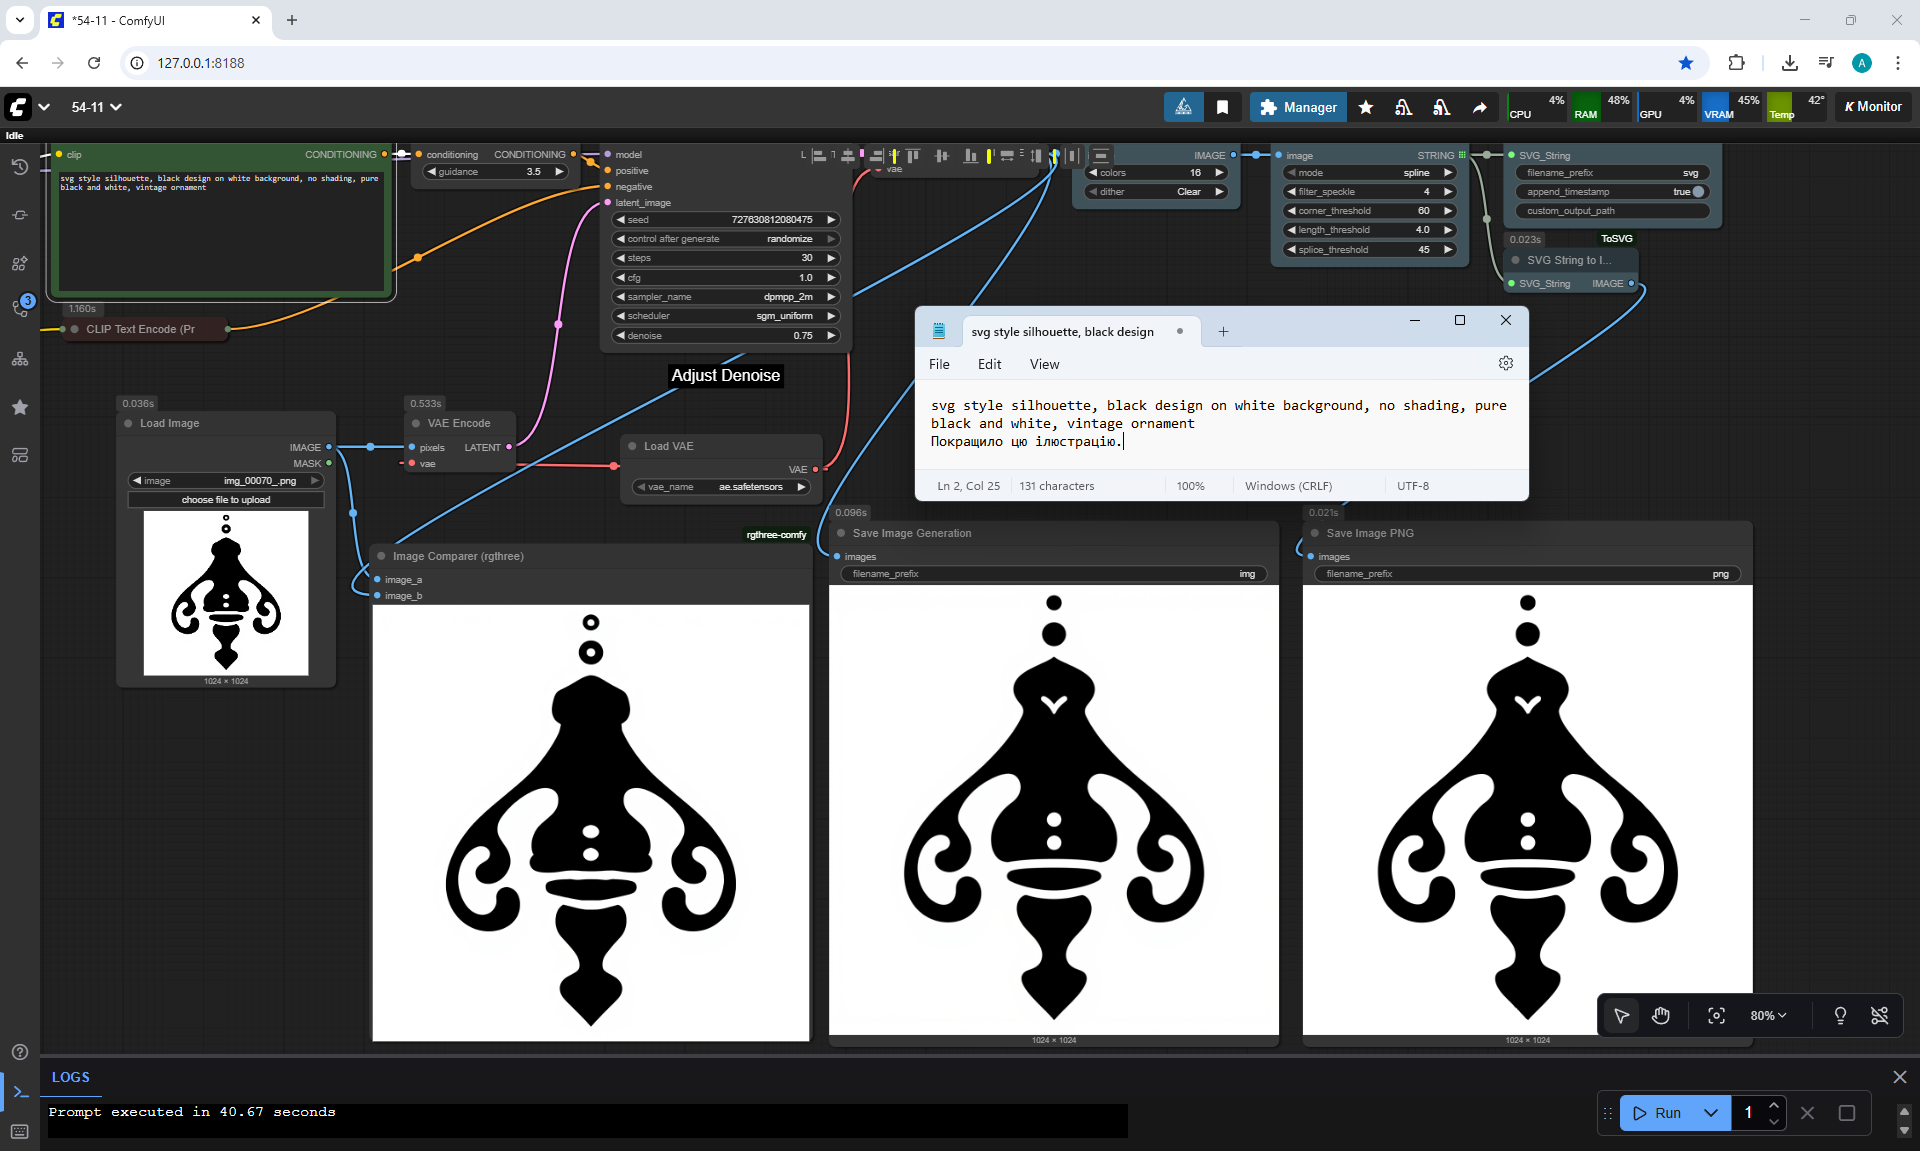Toggle link visibility icon in canvas toolbar
The image size is (1920, 1151).
point(1879,1016)
